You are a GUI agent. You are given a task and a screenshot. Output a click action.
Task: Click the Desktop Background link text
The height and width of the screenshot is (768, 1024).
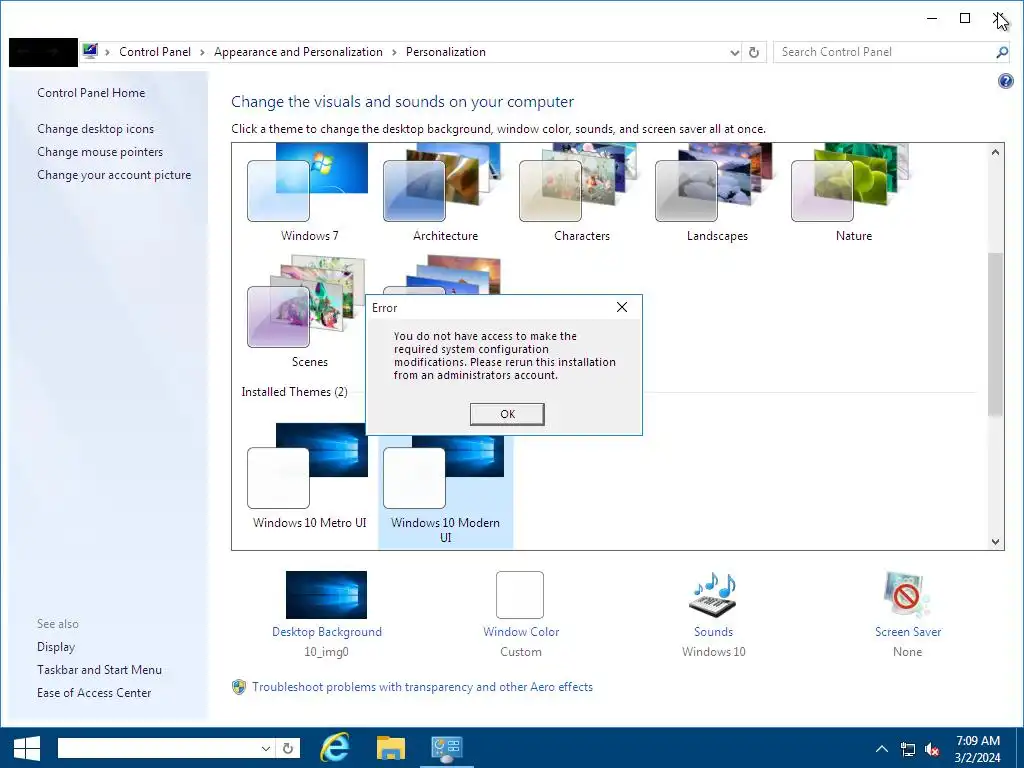pyautogui.click(x=327, y=632)
